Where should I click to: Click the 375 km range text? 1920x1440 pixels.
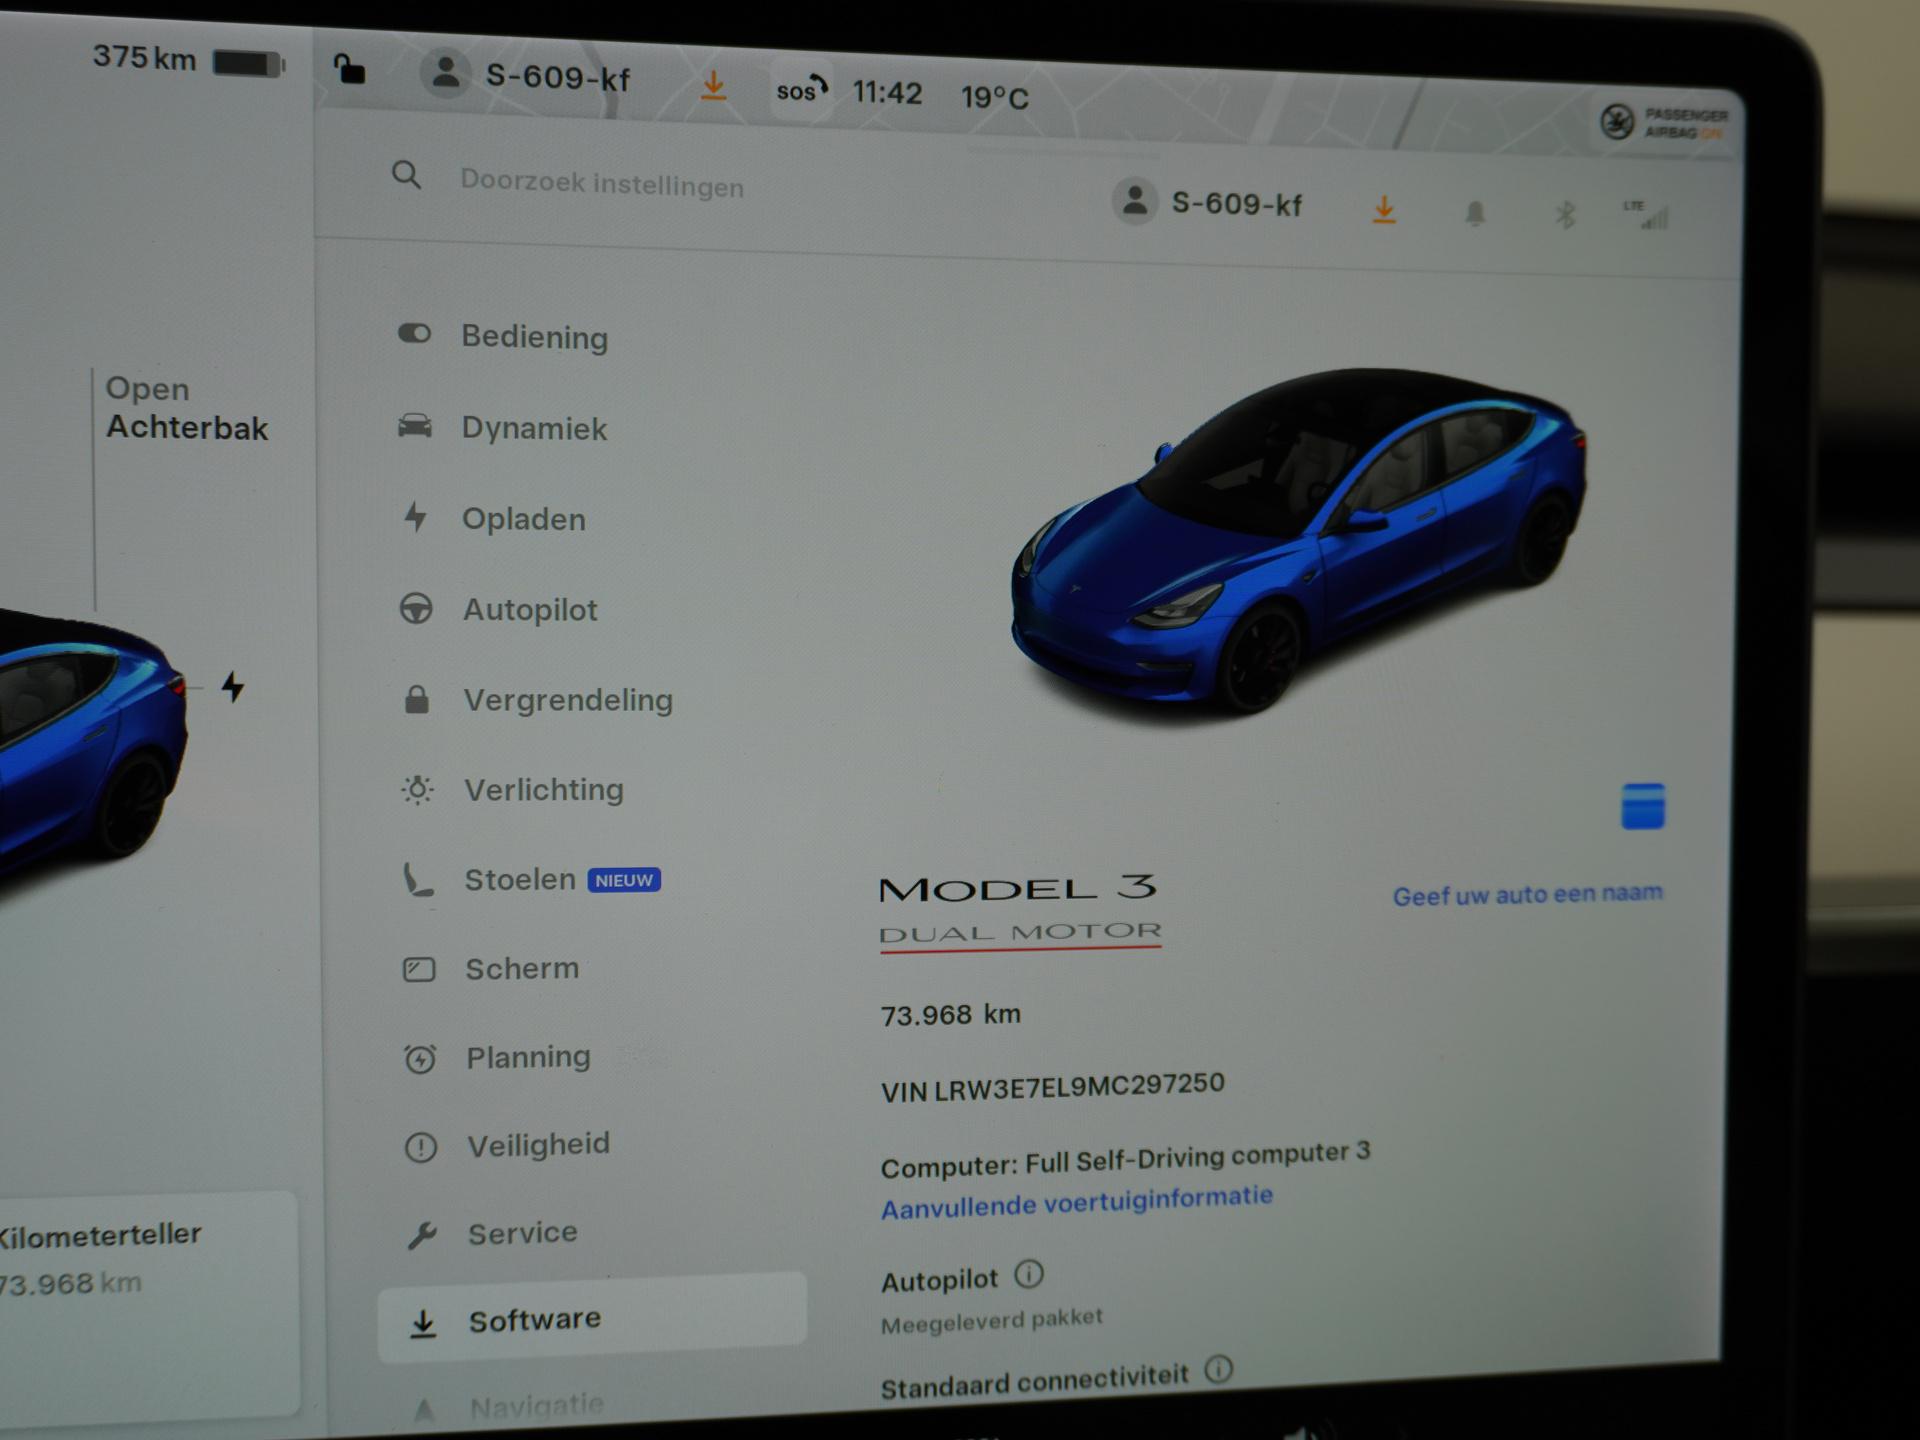pyautogui.click(x=144, y=57)
